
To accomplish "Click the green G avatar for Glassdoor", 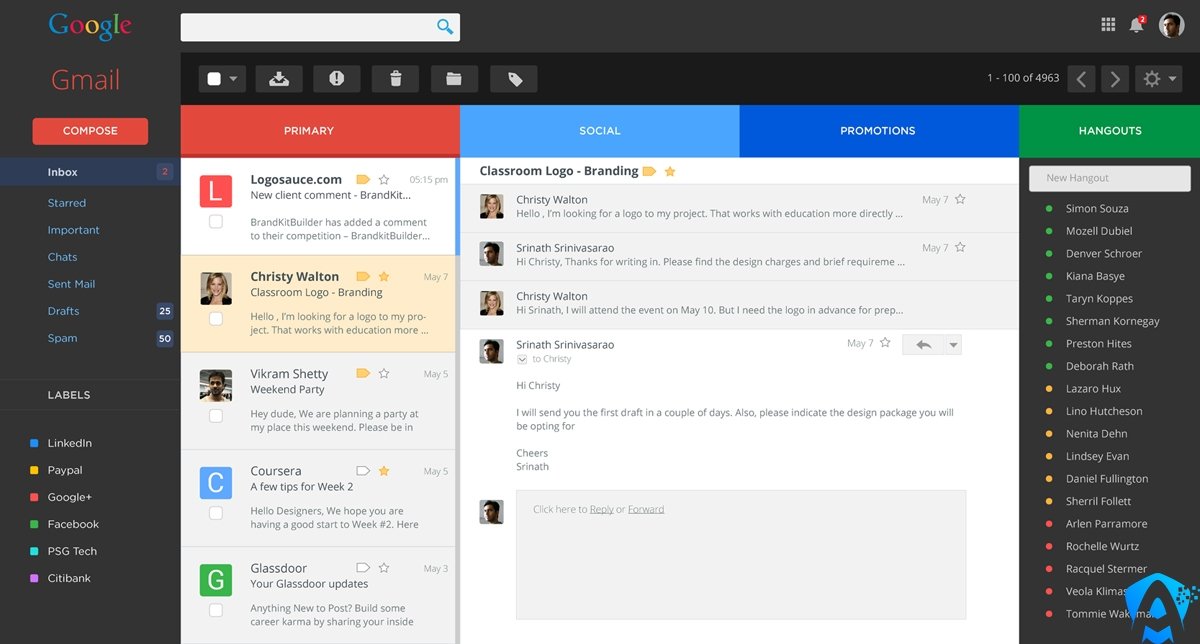I will click(216, 581).
